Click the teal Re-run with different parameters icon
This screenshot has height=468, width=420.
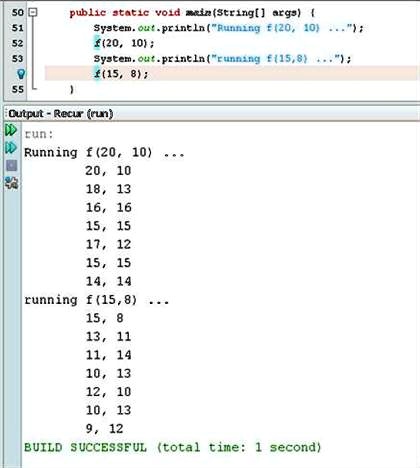click(11, 148)
